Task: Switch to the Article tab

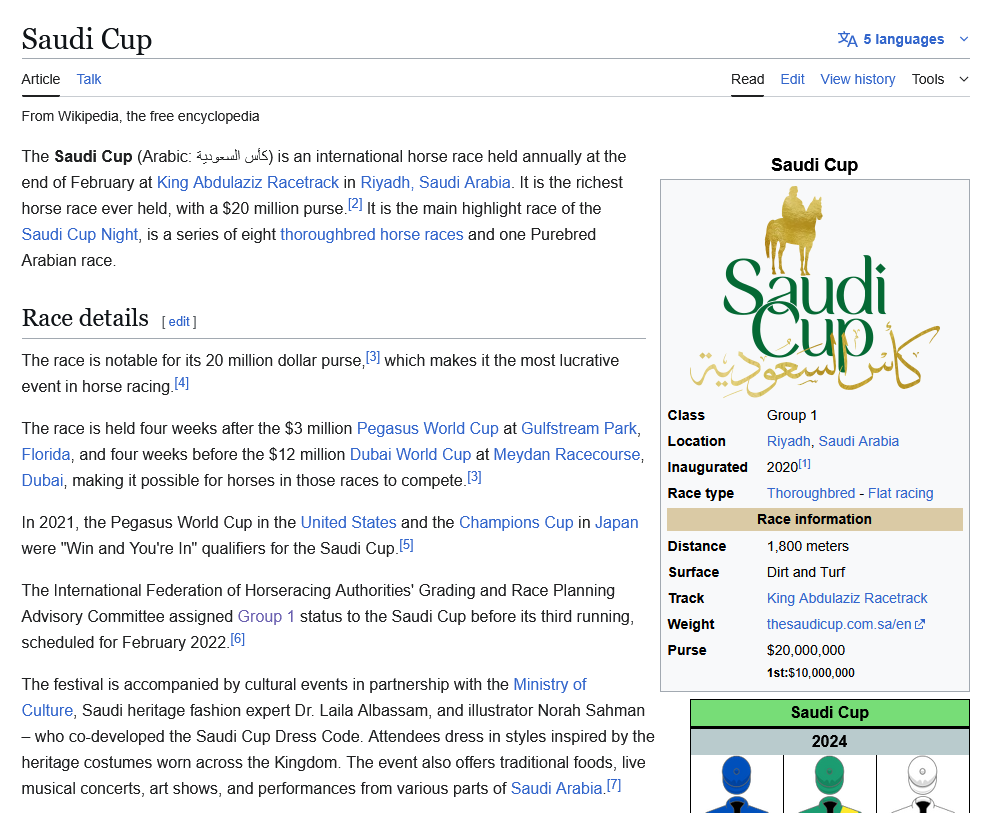Action: tap(41, 79)
